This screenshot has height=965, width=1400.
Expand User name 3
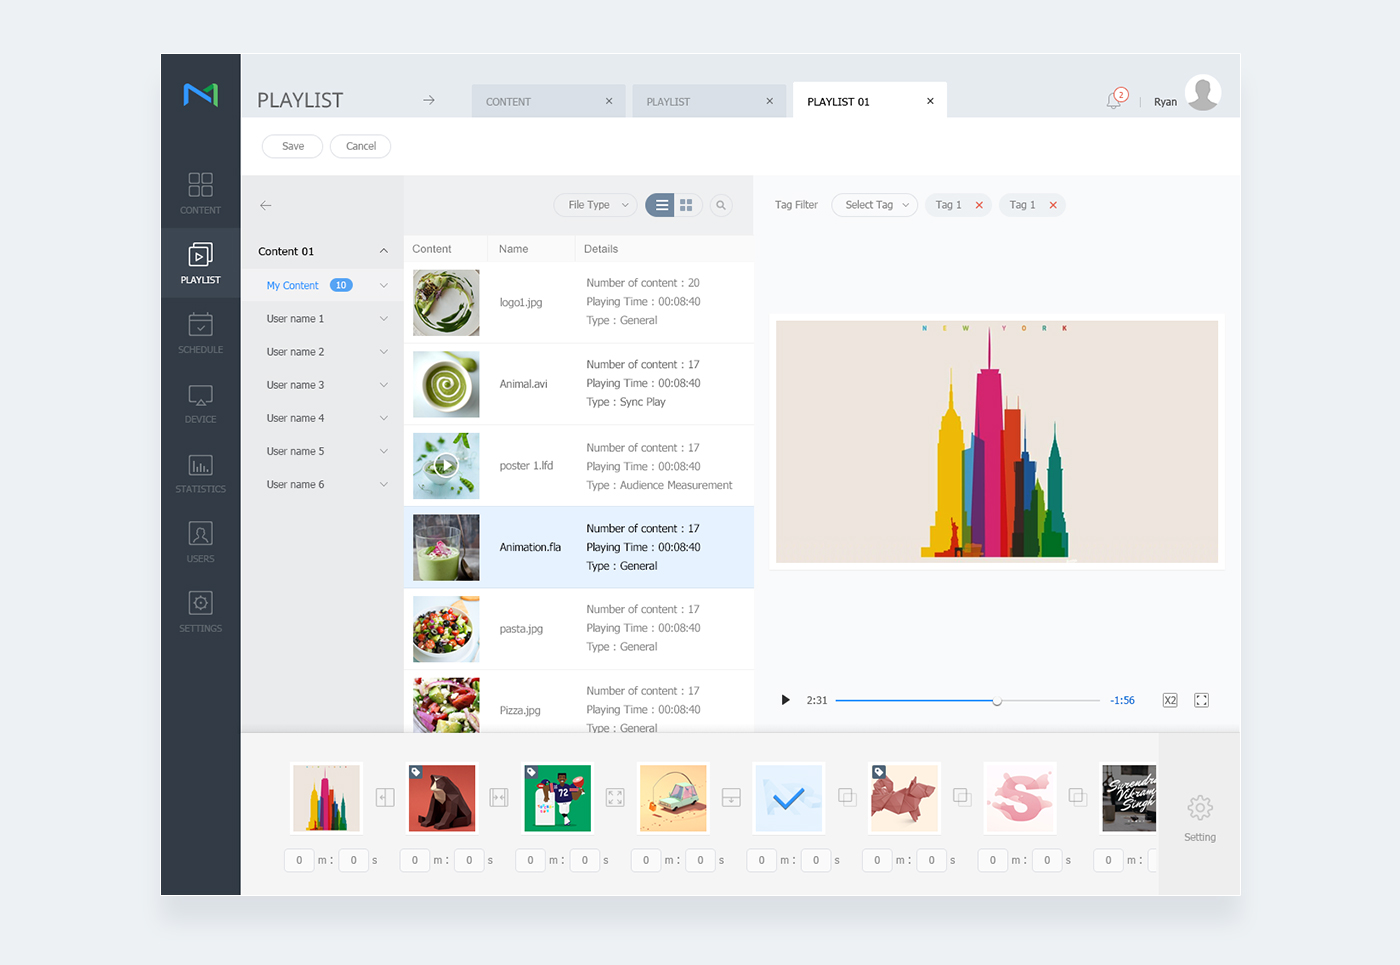coord(384,385)
